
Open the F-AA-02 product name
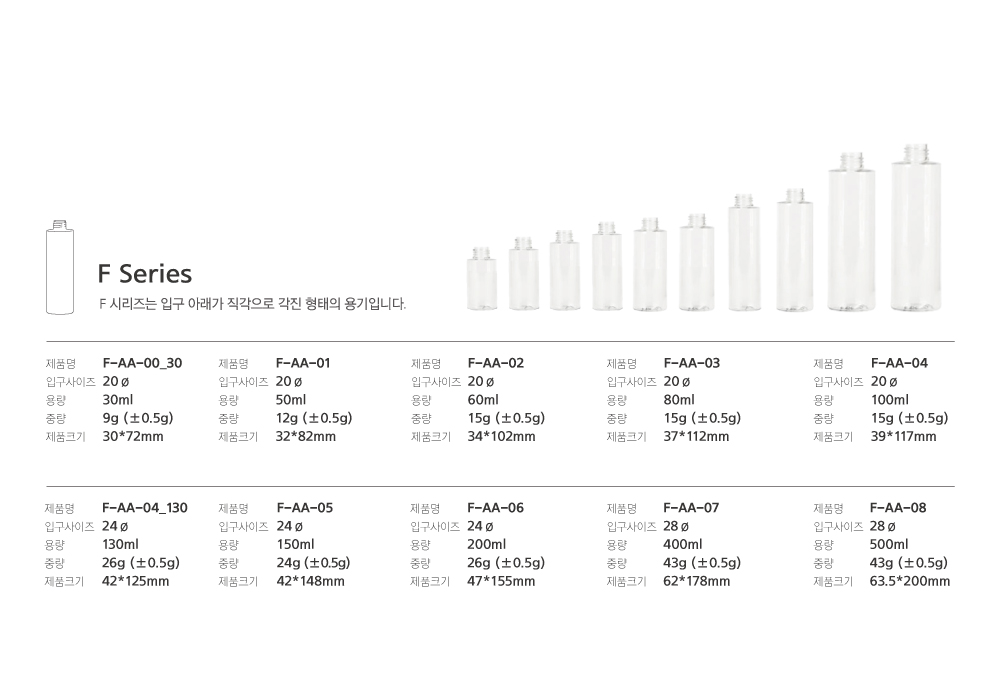[x=496, y=363]
